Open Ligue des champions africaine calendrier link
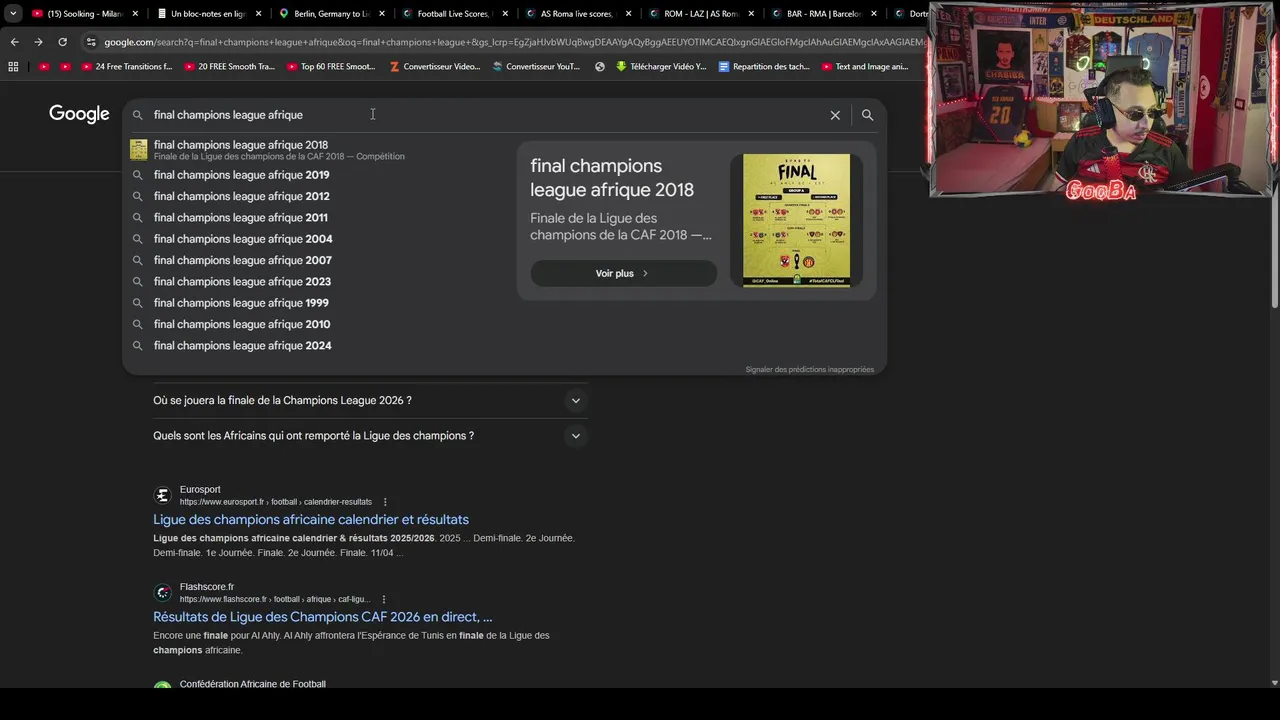Screen dimensions: 1280x720 [311, 520]
